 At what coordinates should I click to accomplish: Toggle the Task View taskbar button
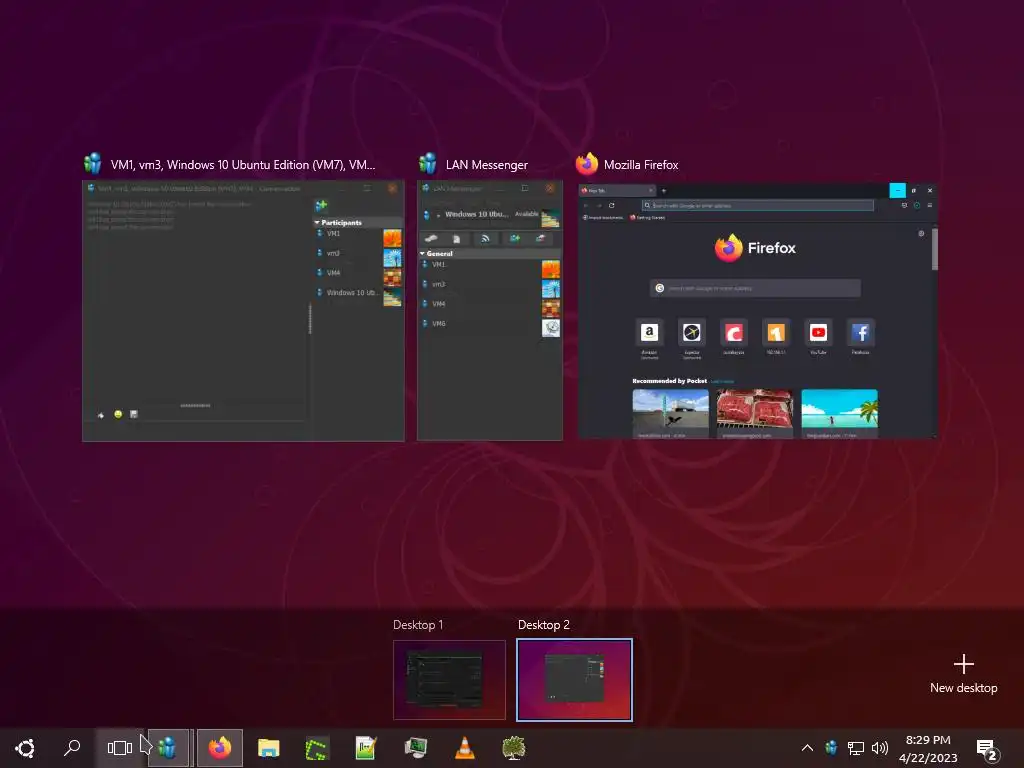(120, 748)
